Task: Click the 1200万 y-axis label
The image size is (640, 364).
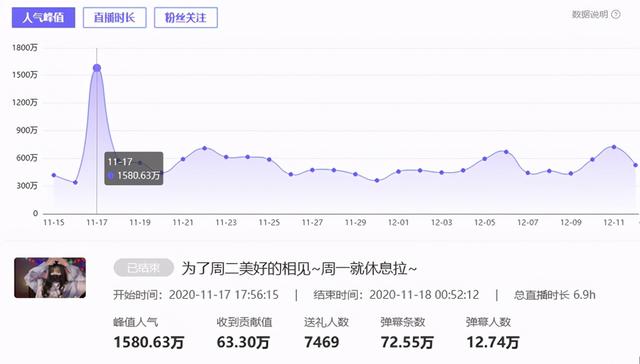Action: [25, 102]
